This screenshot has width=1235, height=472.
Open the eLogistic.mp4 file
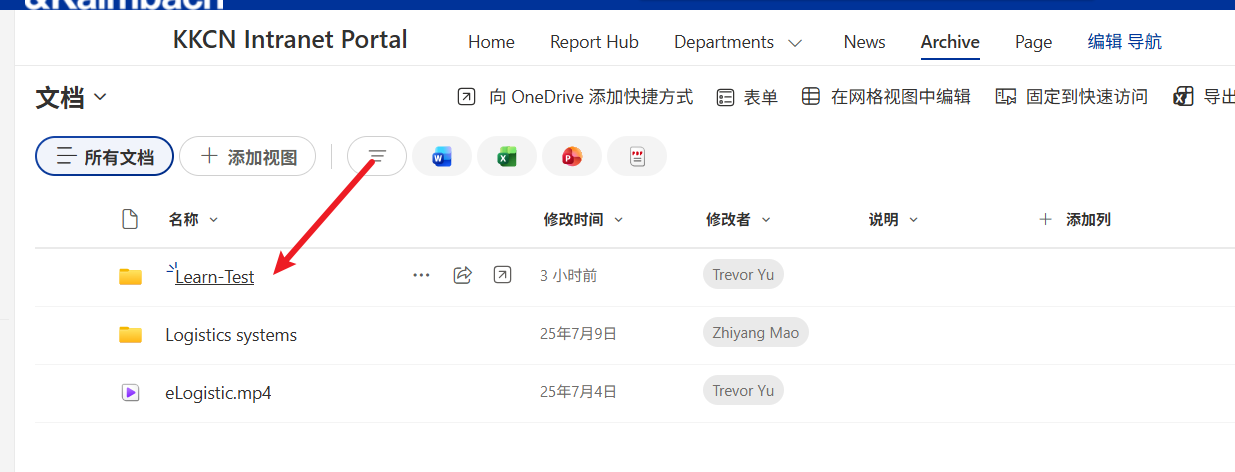pos(218,393)
